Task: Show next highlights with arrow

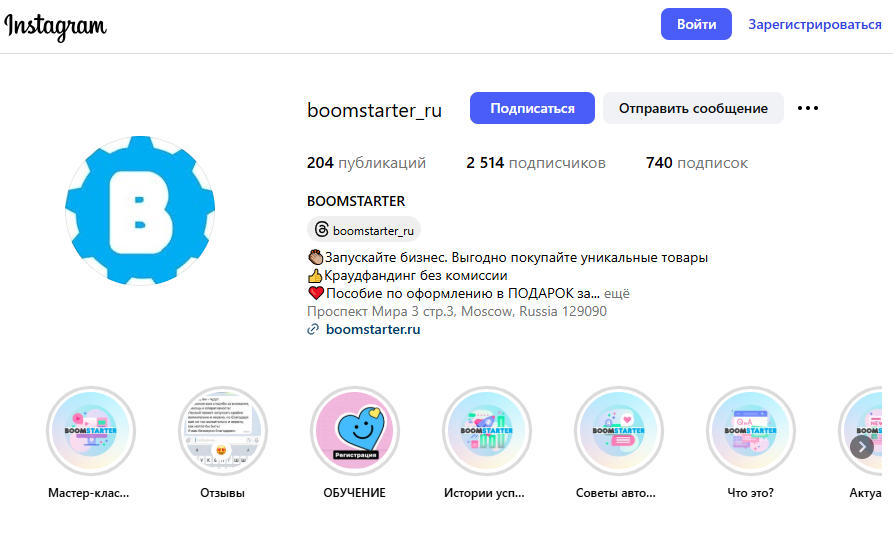Action: tap(862, 447)
